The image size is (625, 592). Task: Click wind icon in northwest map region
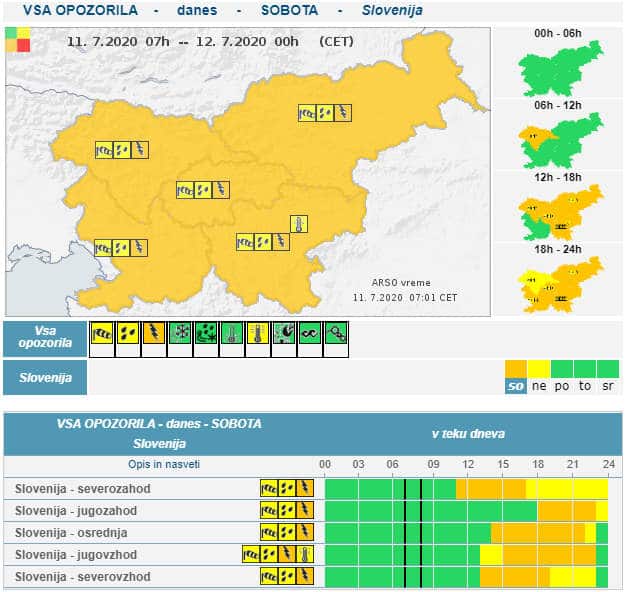pos(104,150)
